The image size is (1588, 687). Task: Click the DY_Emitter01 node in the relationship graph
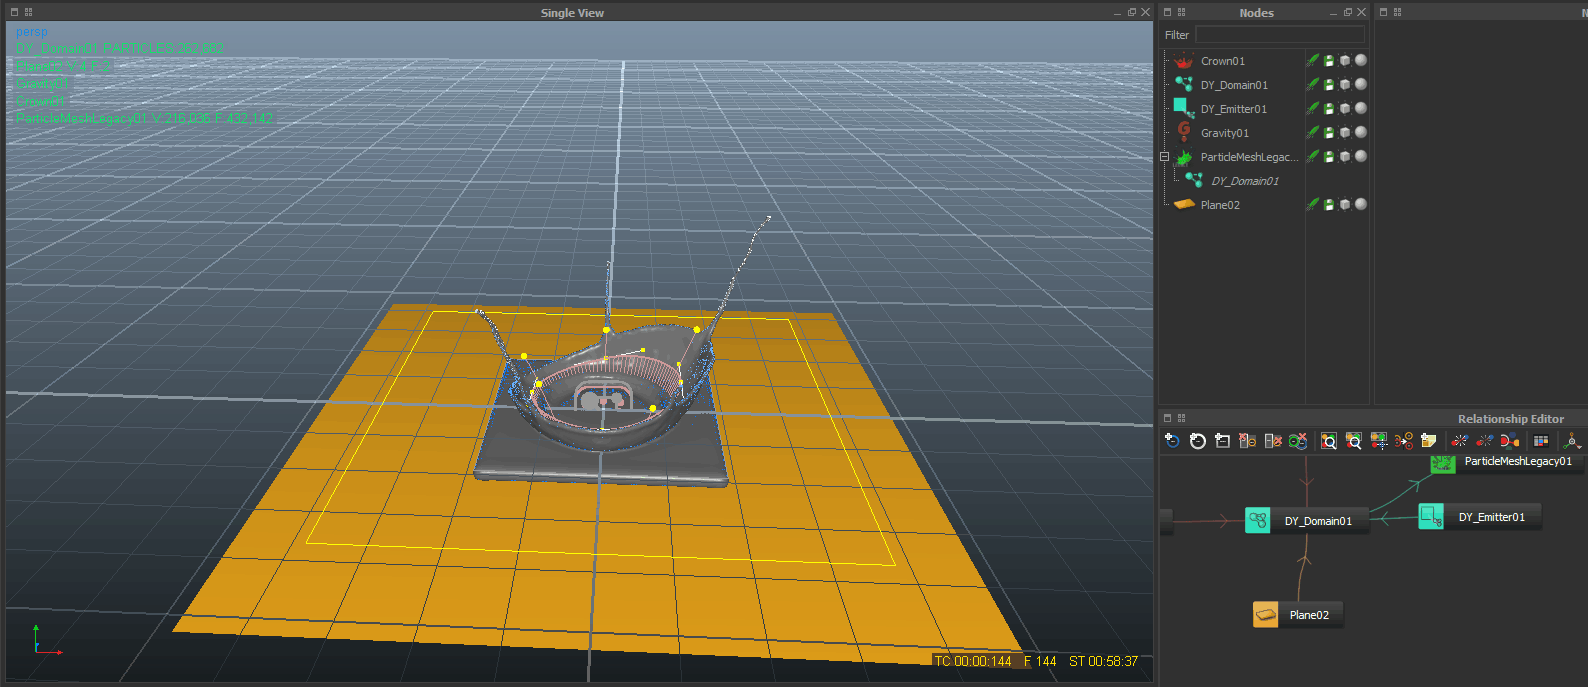1479,517
